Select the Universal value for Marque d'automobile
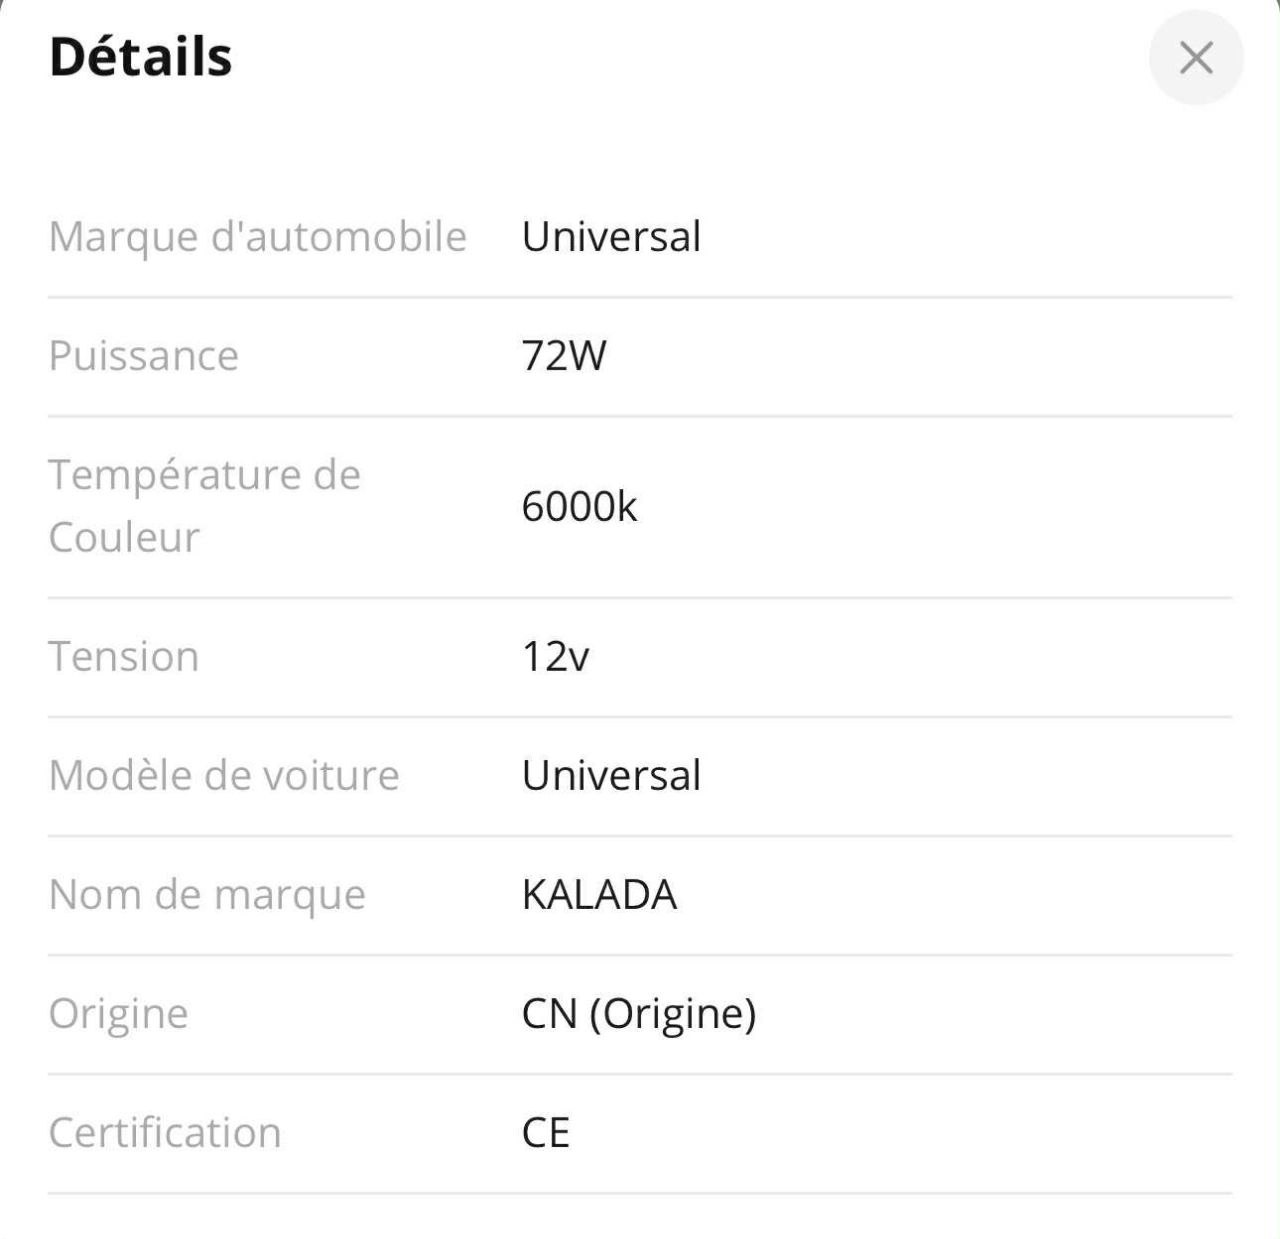The image size is (1280, 1239). tap(611, 237)
